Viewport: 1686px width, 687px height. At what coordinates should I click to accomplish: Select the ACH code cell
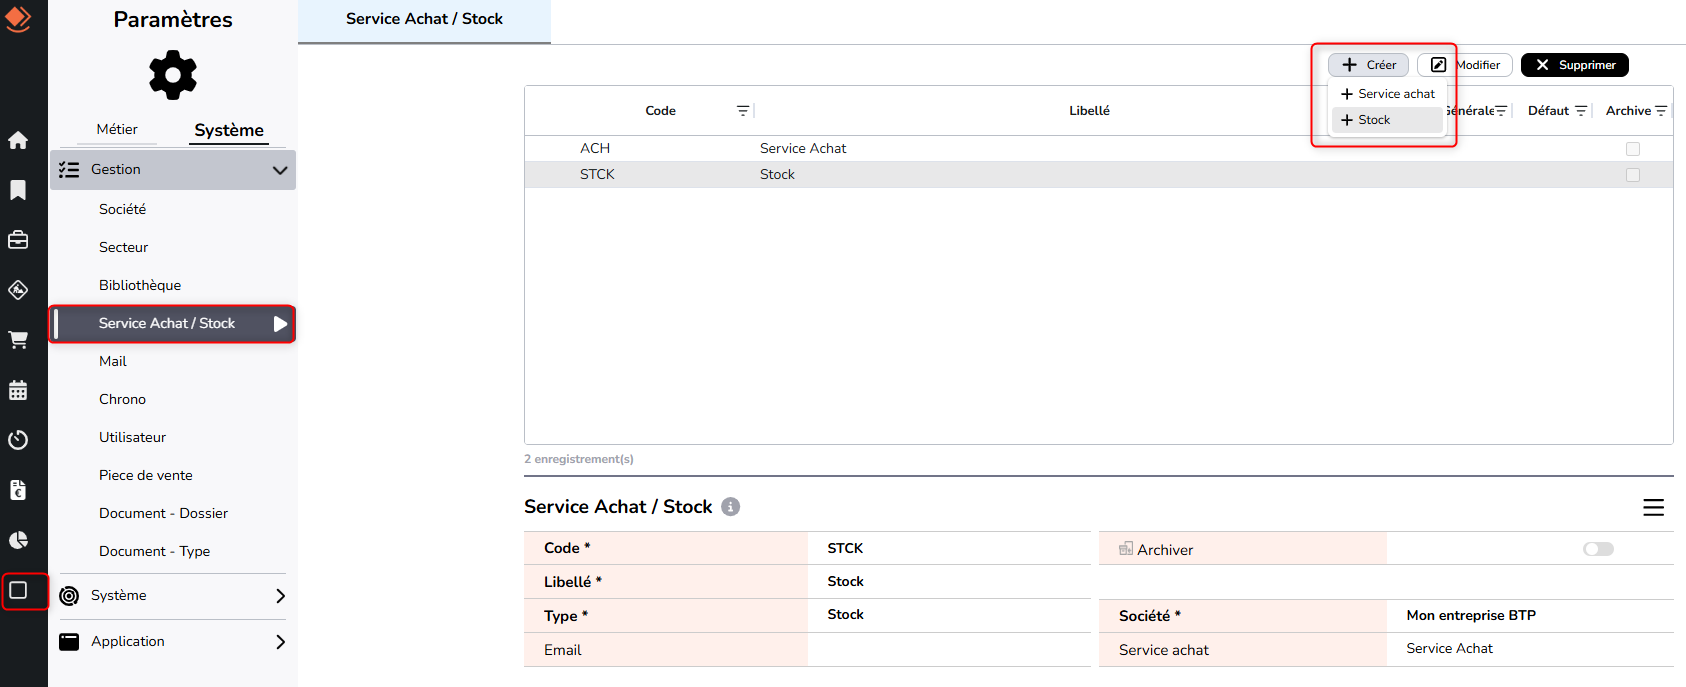pyautogui.click(x=595, y=148)
